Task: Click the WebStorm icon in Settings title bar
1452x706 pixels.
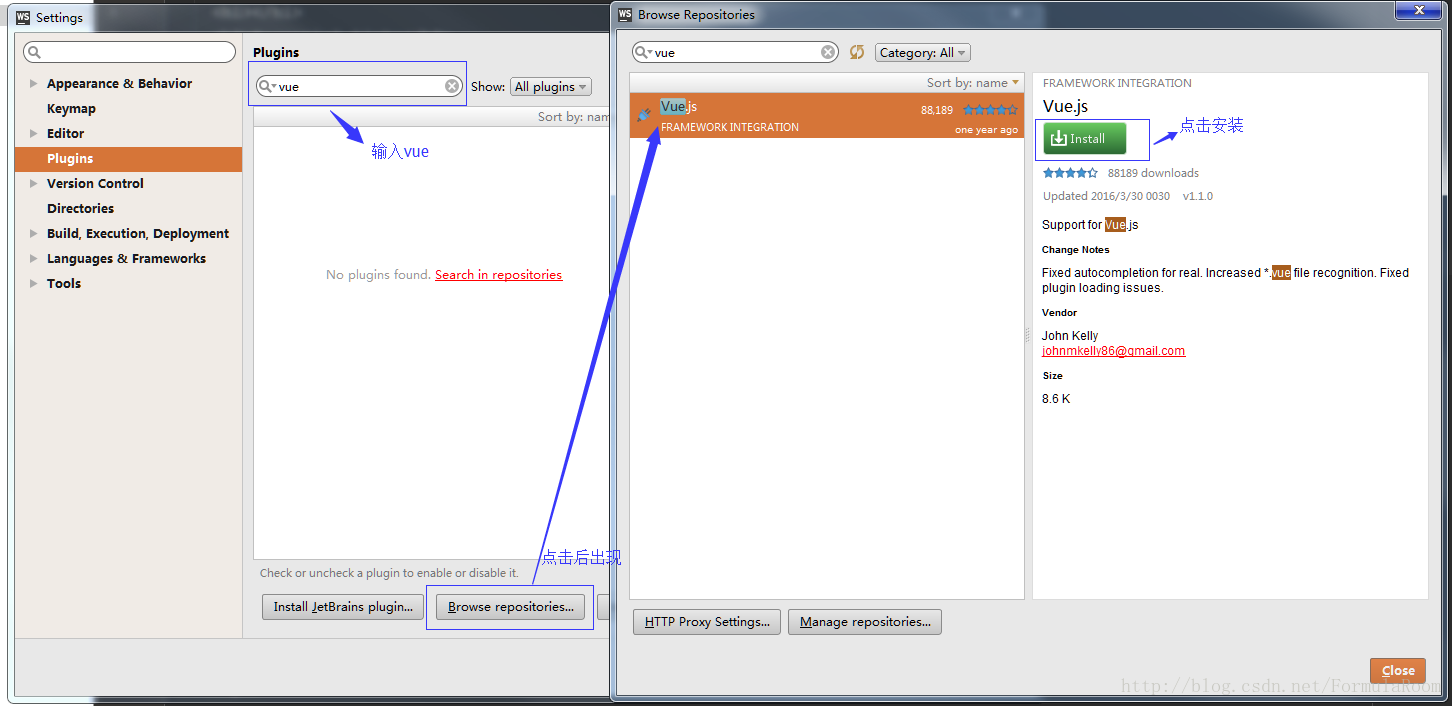Action: tap(23, 18)
